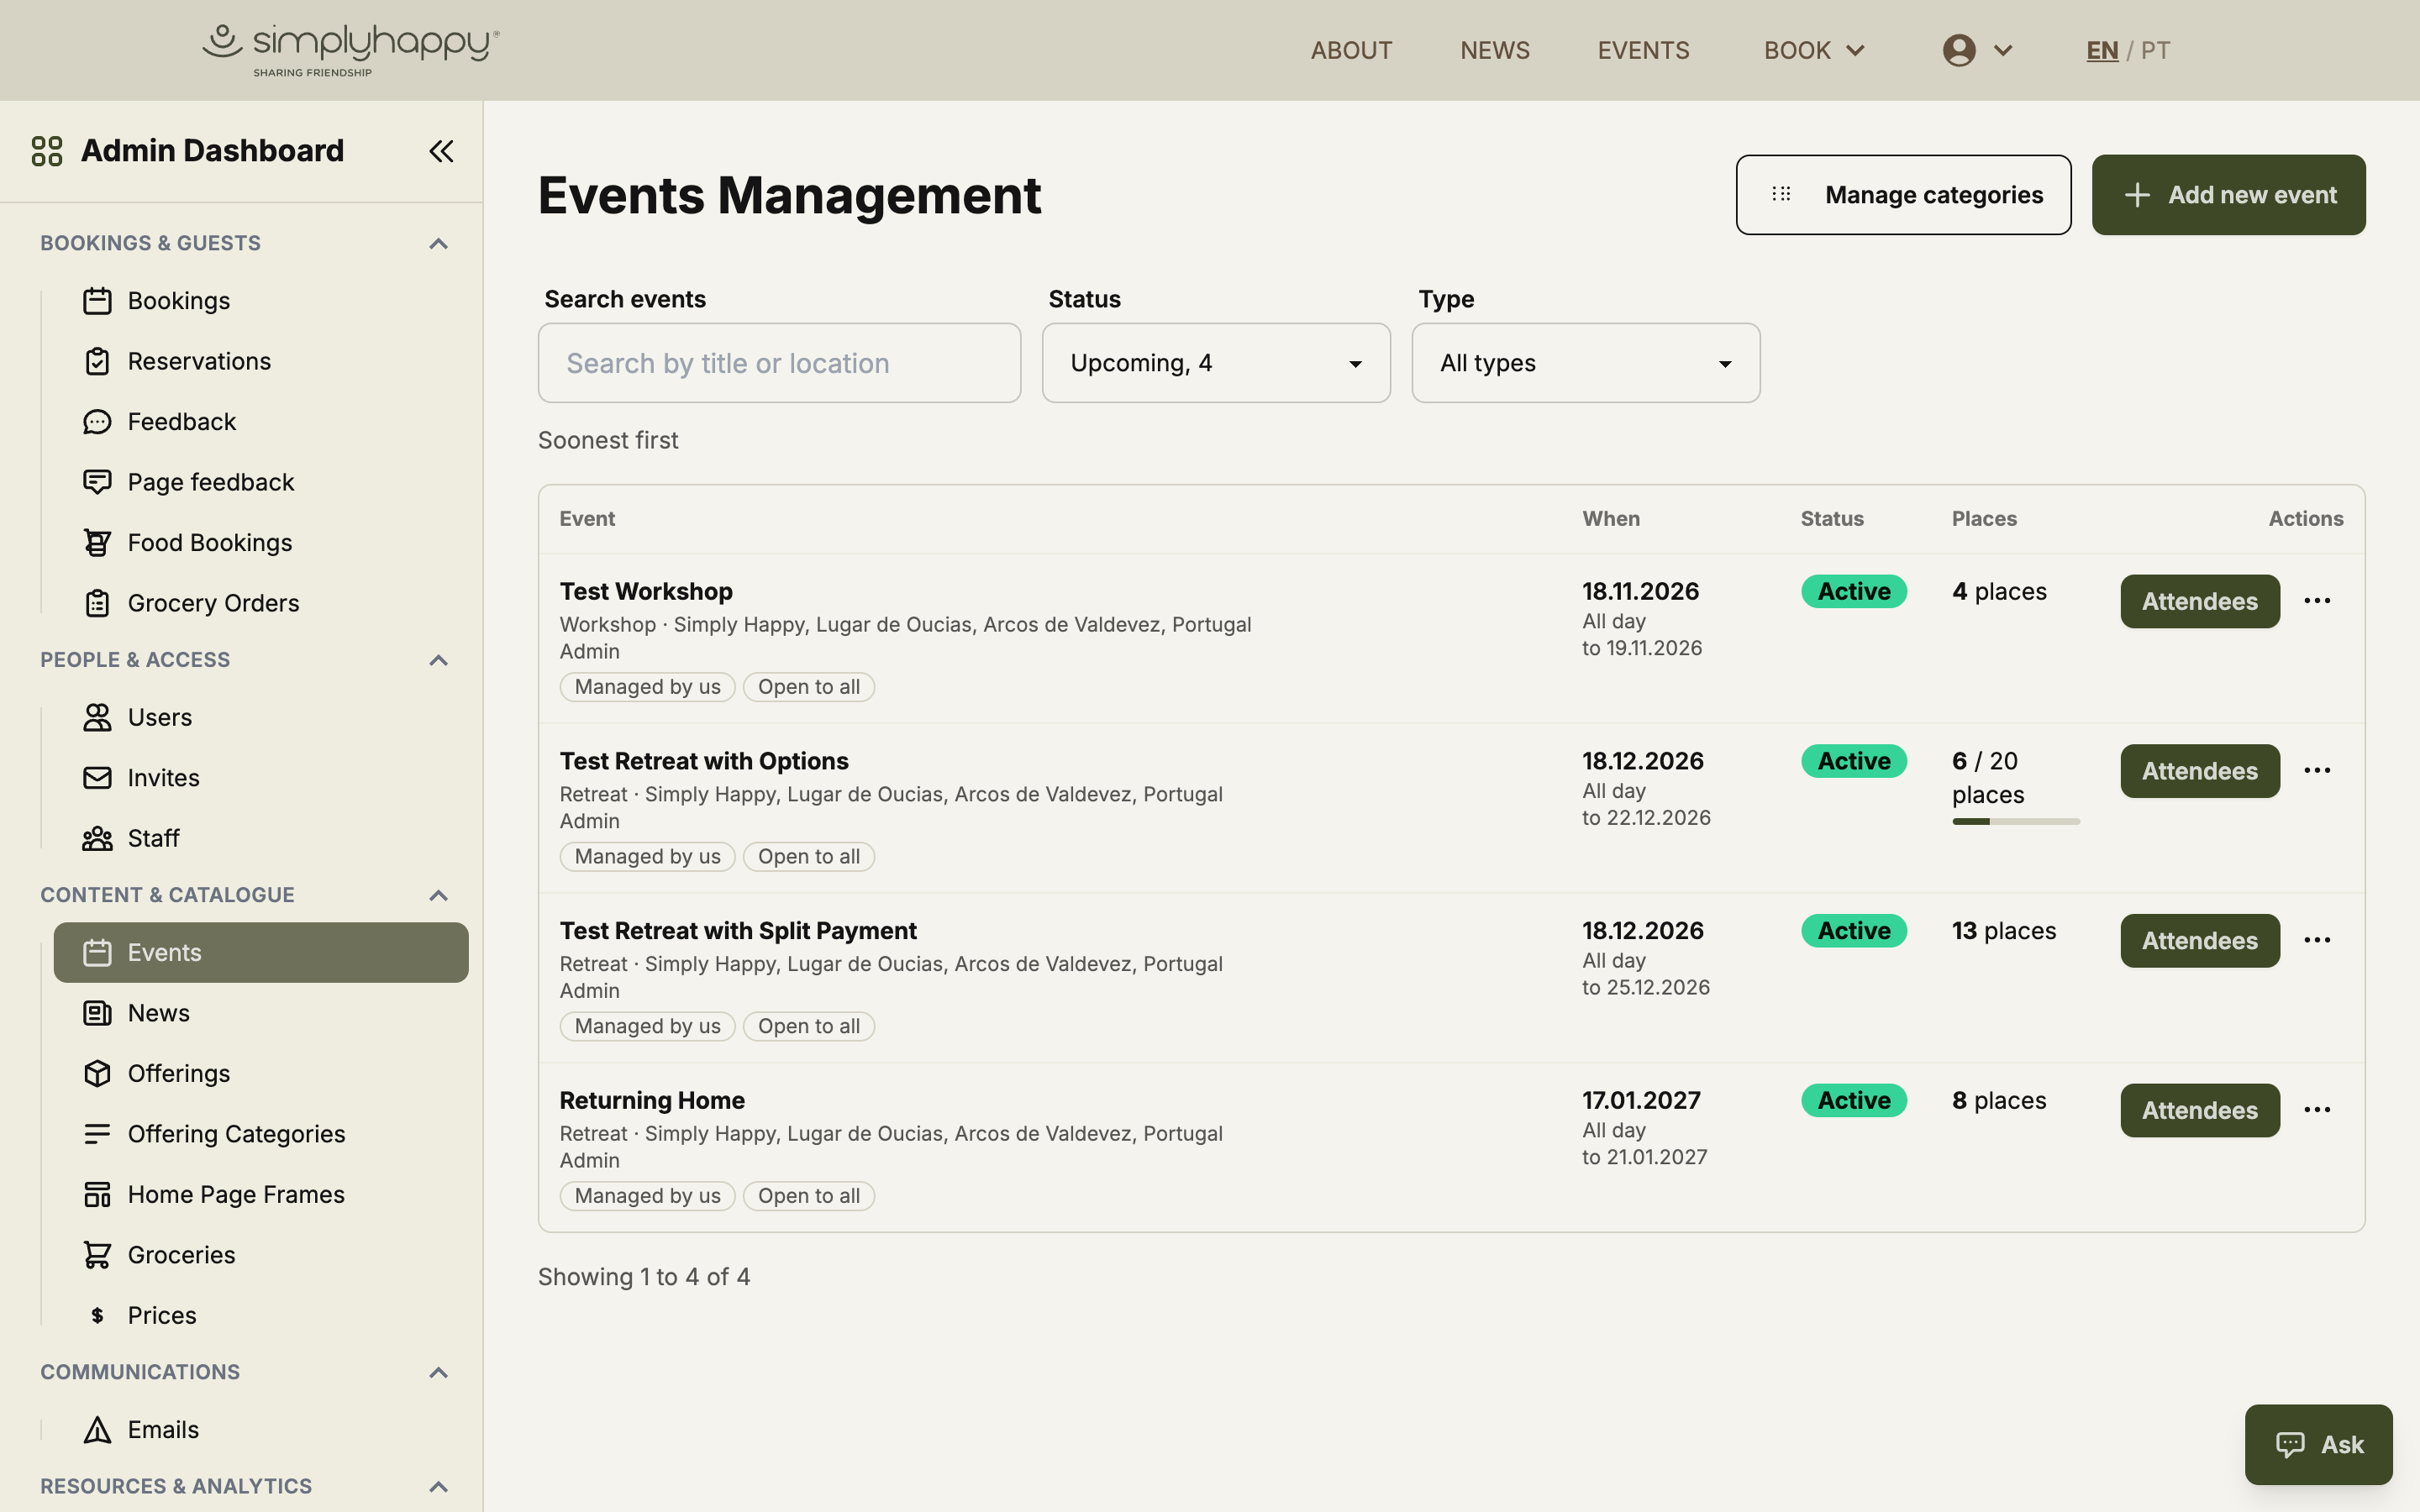The width and height of the screenshot is (2420, 1512).
Task: Open the Type filter dropdown
Action: pyautogui.click(x=1585, y=363)
